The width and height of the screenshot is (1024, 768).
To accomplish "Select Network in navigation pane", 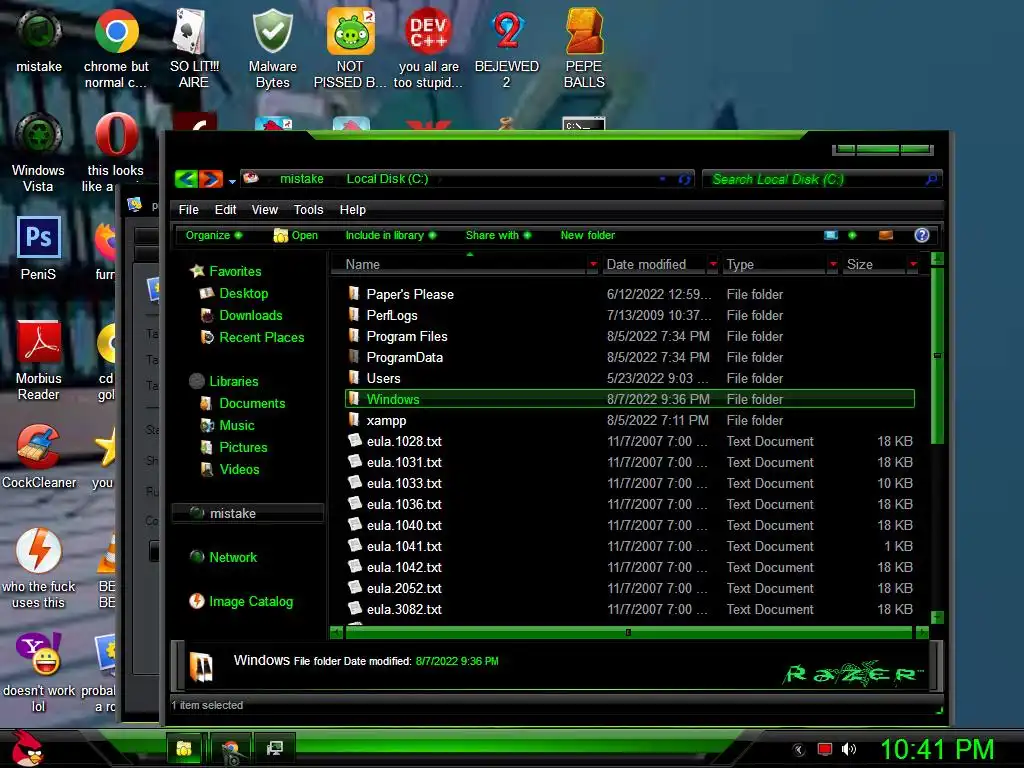I will [x=223, y=557].
